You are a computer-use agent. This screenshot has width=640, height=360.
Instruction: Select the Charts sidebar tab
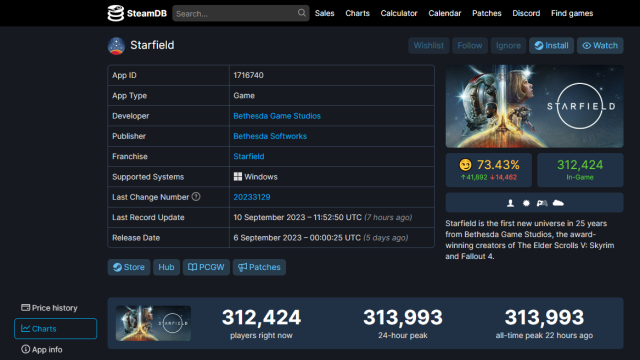56,329
